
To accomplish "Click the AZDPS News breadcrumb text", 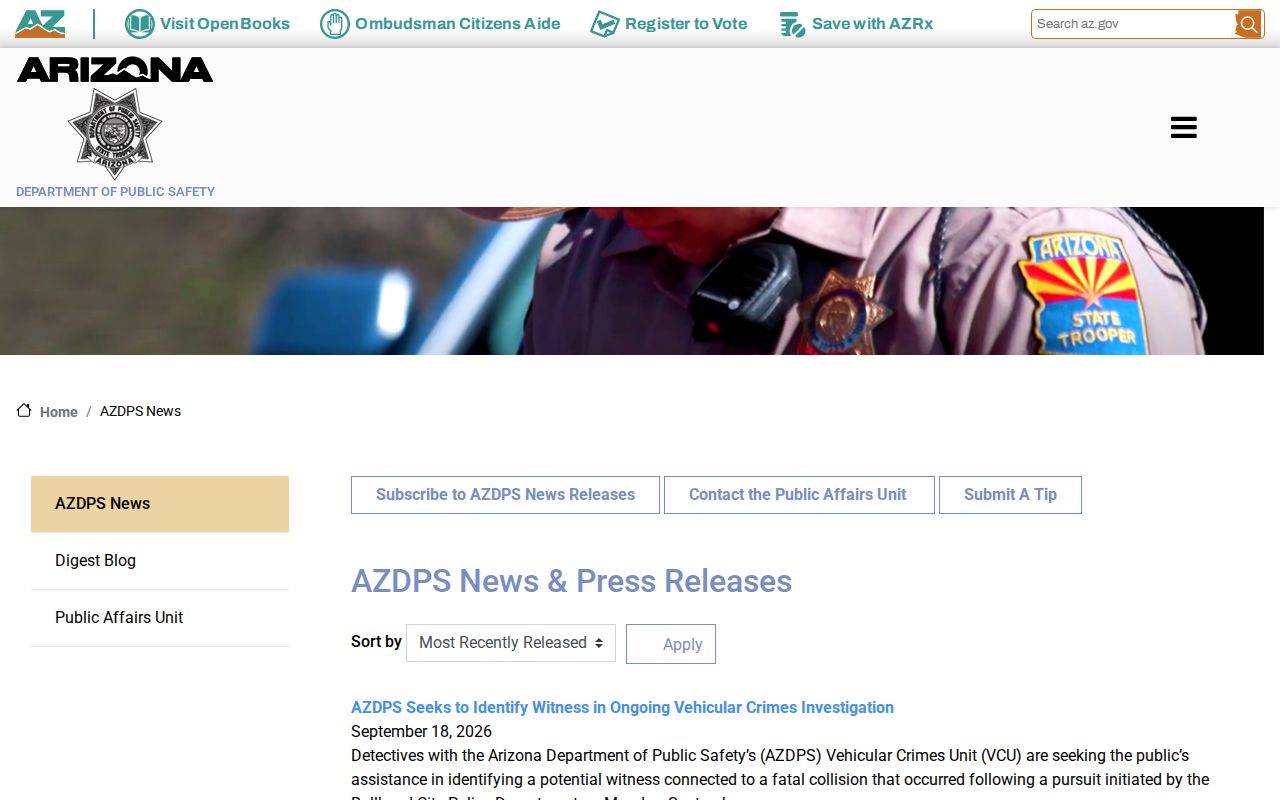I will pyautogui.click(x=140, y=411).
